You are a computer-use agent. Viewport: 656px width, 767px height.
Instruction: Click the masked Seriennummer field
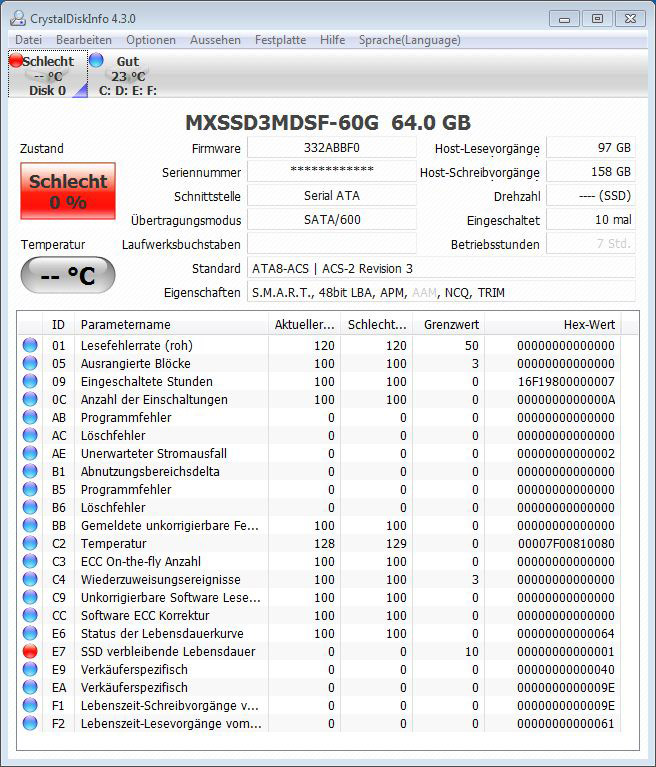(x=332, y=172)
